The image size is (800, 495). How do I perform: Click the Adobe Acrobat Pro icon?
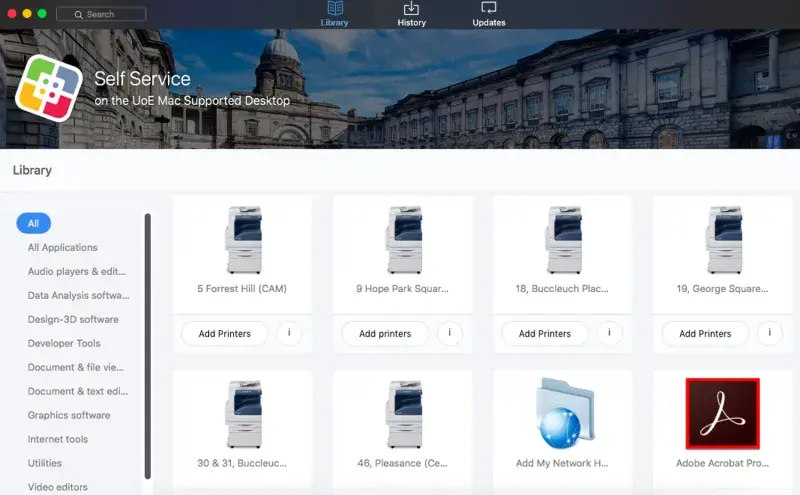pyautogui.click(x=722, y=414)
